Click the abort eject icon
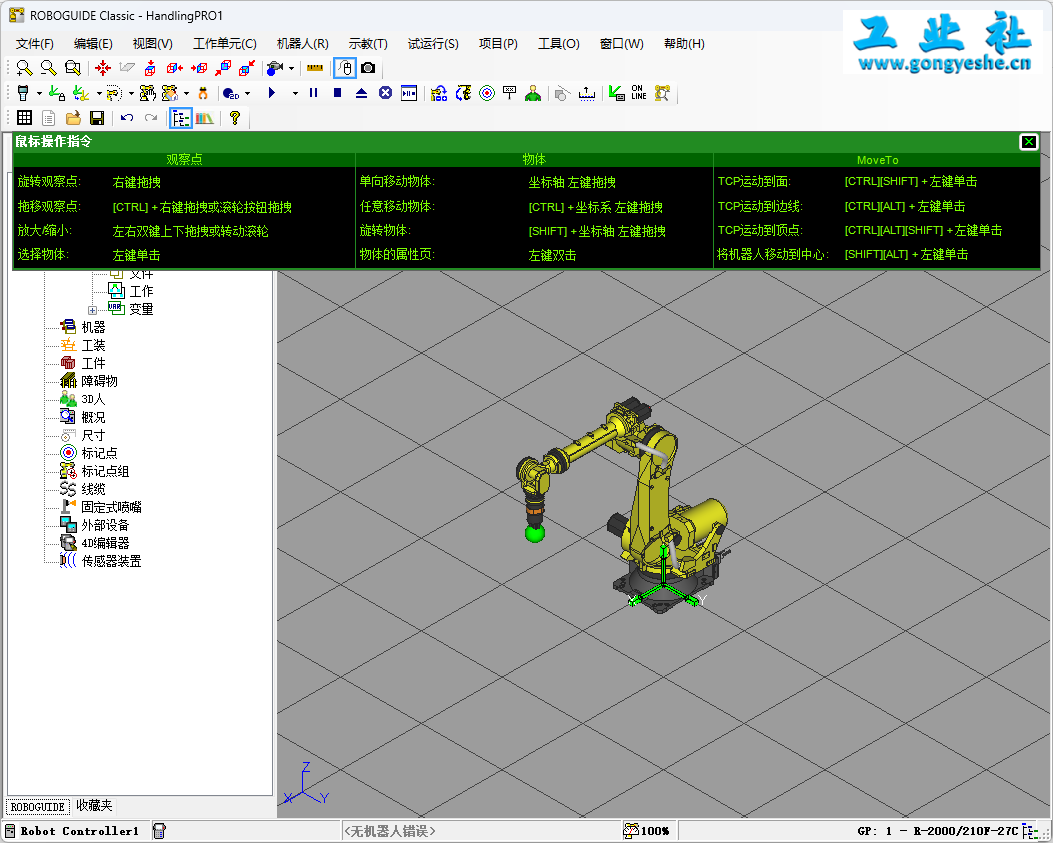Screen dimensions: 1053x843 tap(361, 93)
